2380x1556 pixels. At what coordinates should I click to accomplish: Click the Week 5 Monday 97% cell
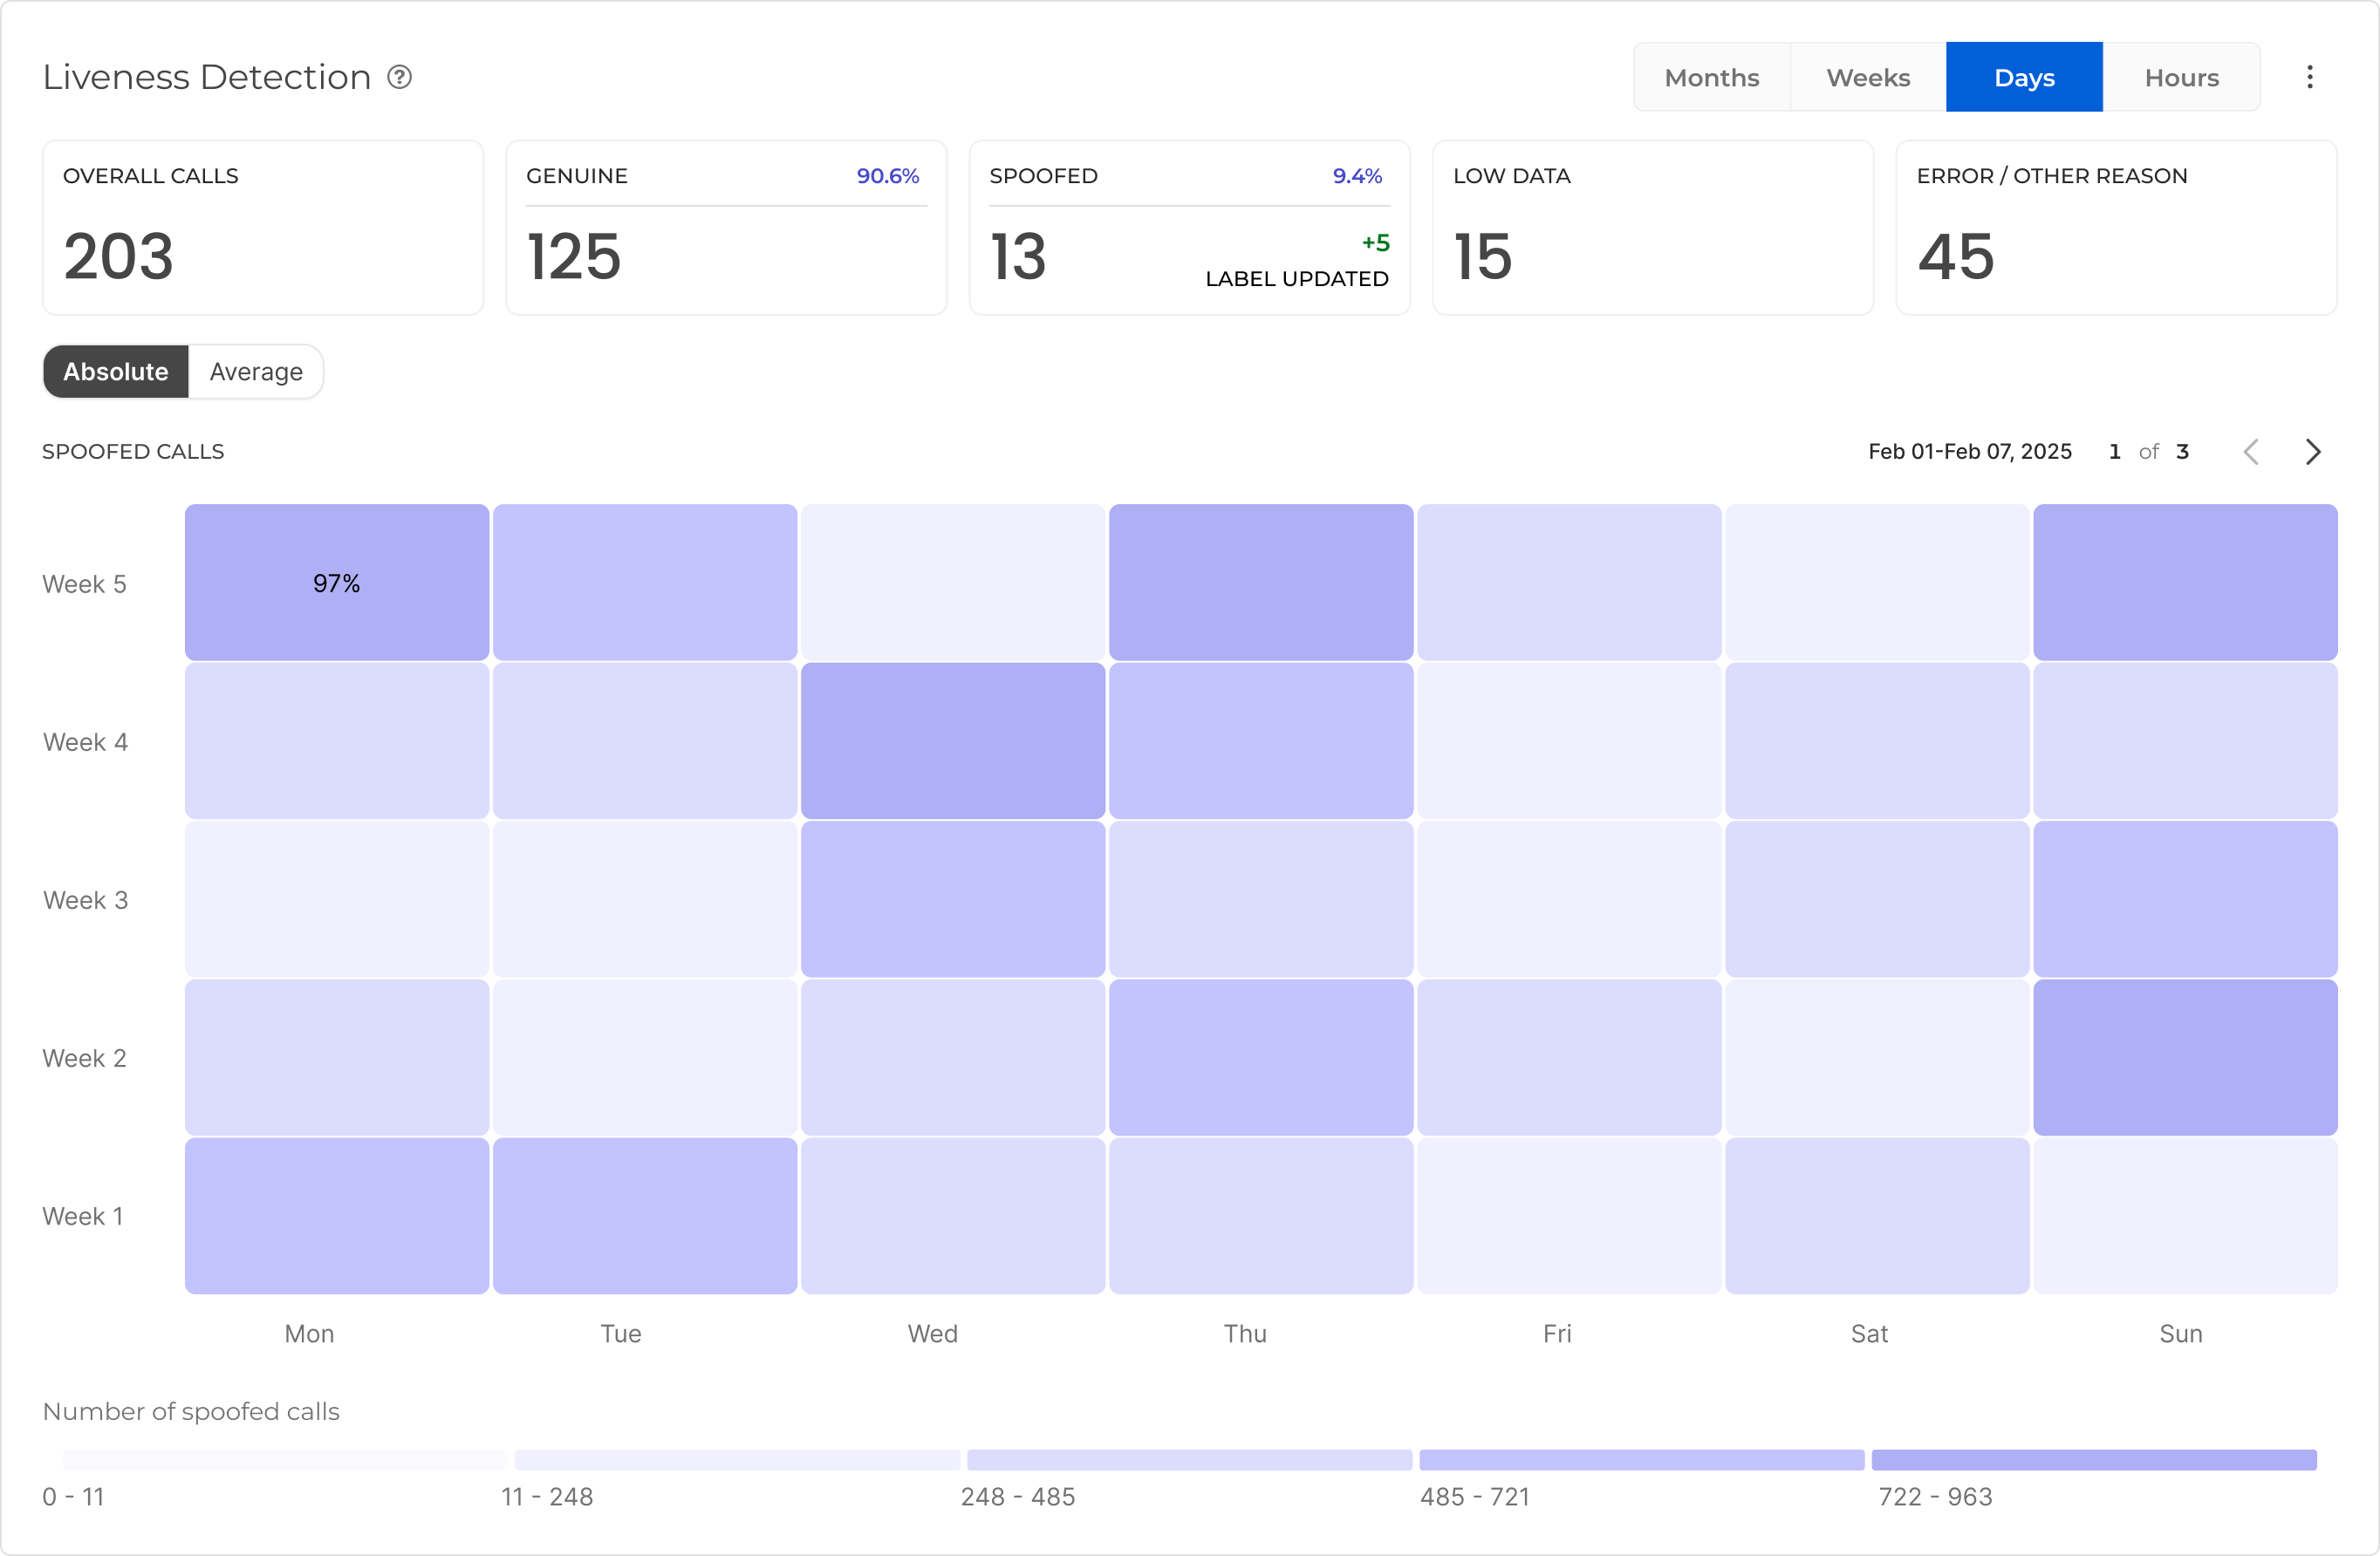tap(337, 583)
